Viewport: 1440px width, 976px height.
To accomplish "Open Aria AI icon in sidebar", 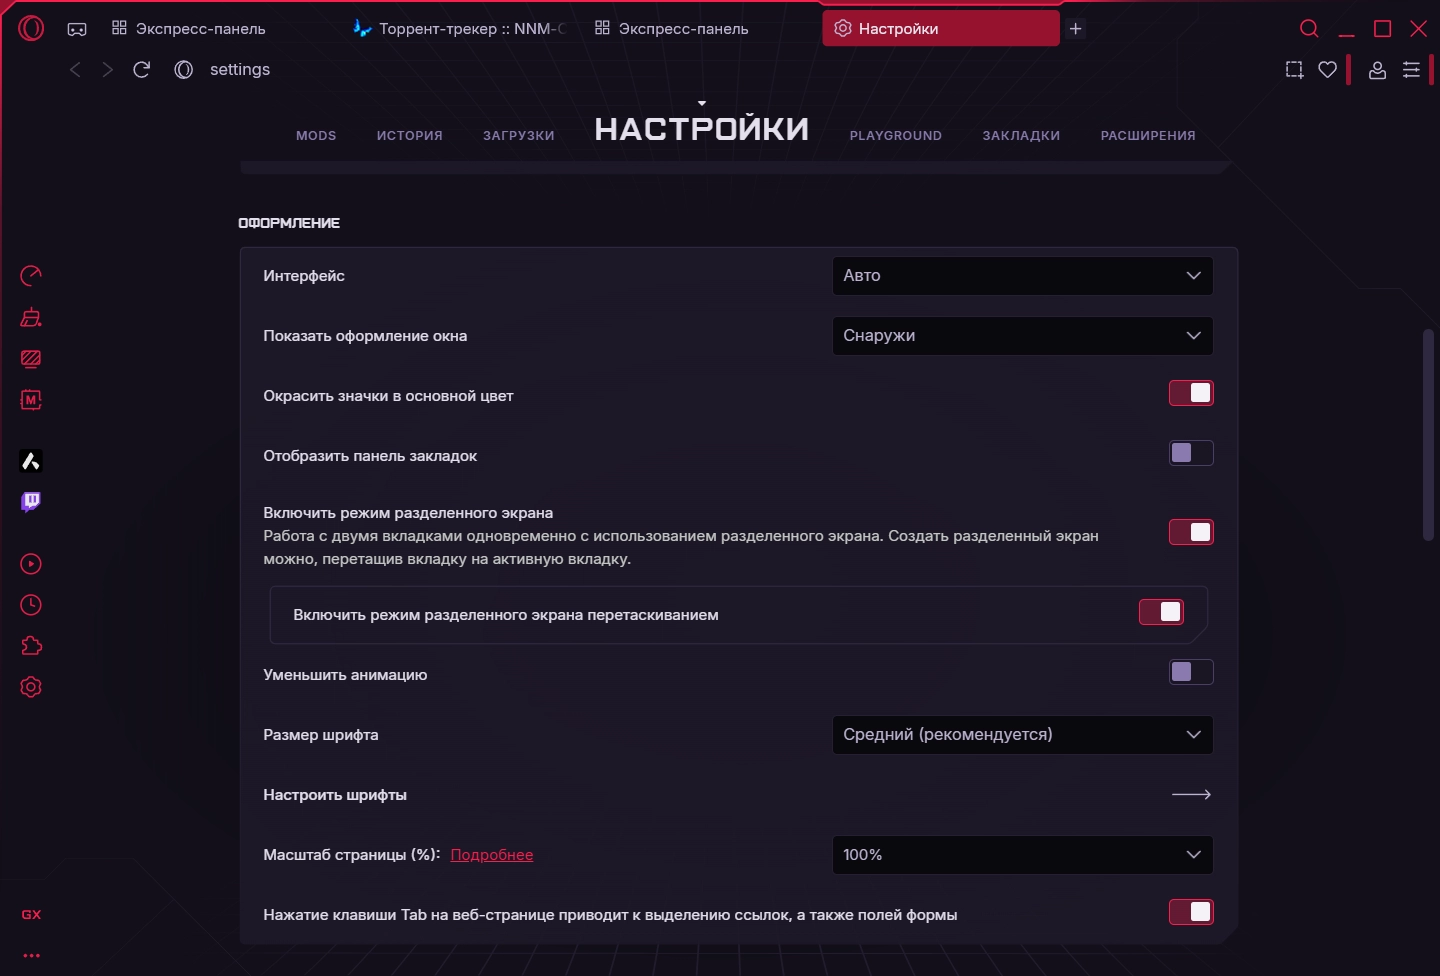I will (31, 461).
